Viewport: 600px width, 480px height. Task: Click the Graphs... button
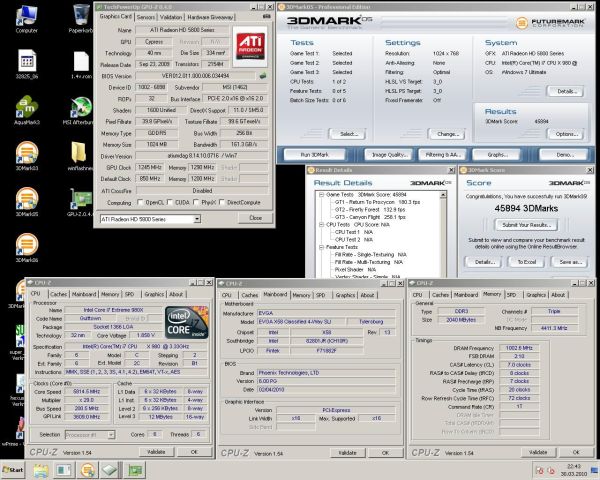(497, 155)
